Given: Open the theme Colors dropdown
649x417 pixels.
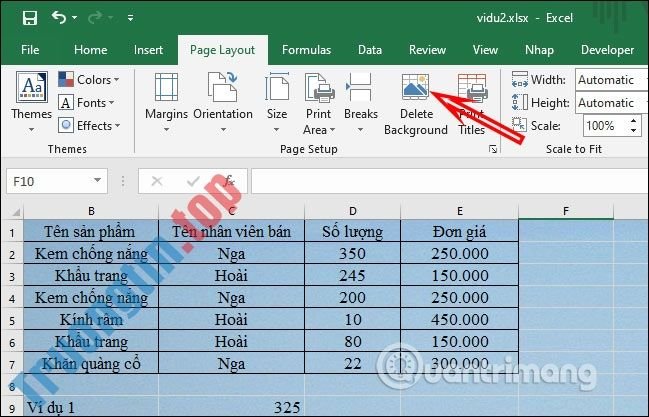Looking at the screenshot, I should point(89,80).
